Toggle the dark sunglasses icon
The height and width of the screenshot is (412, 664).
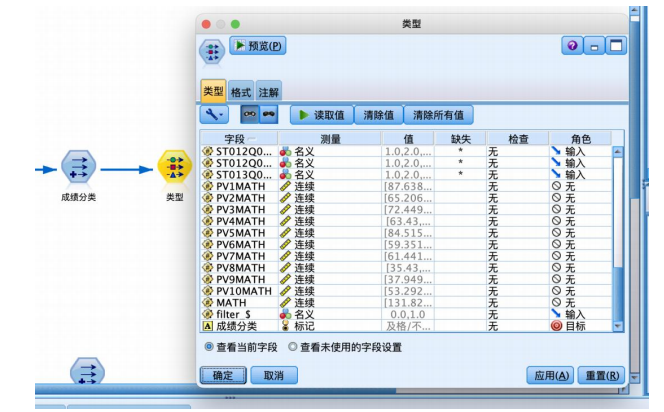[x=269, y=114]
